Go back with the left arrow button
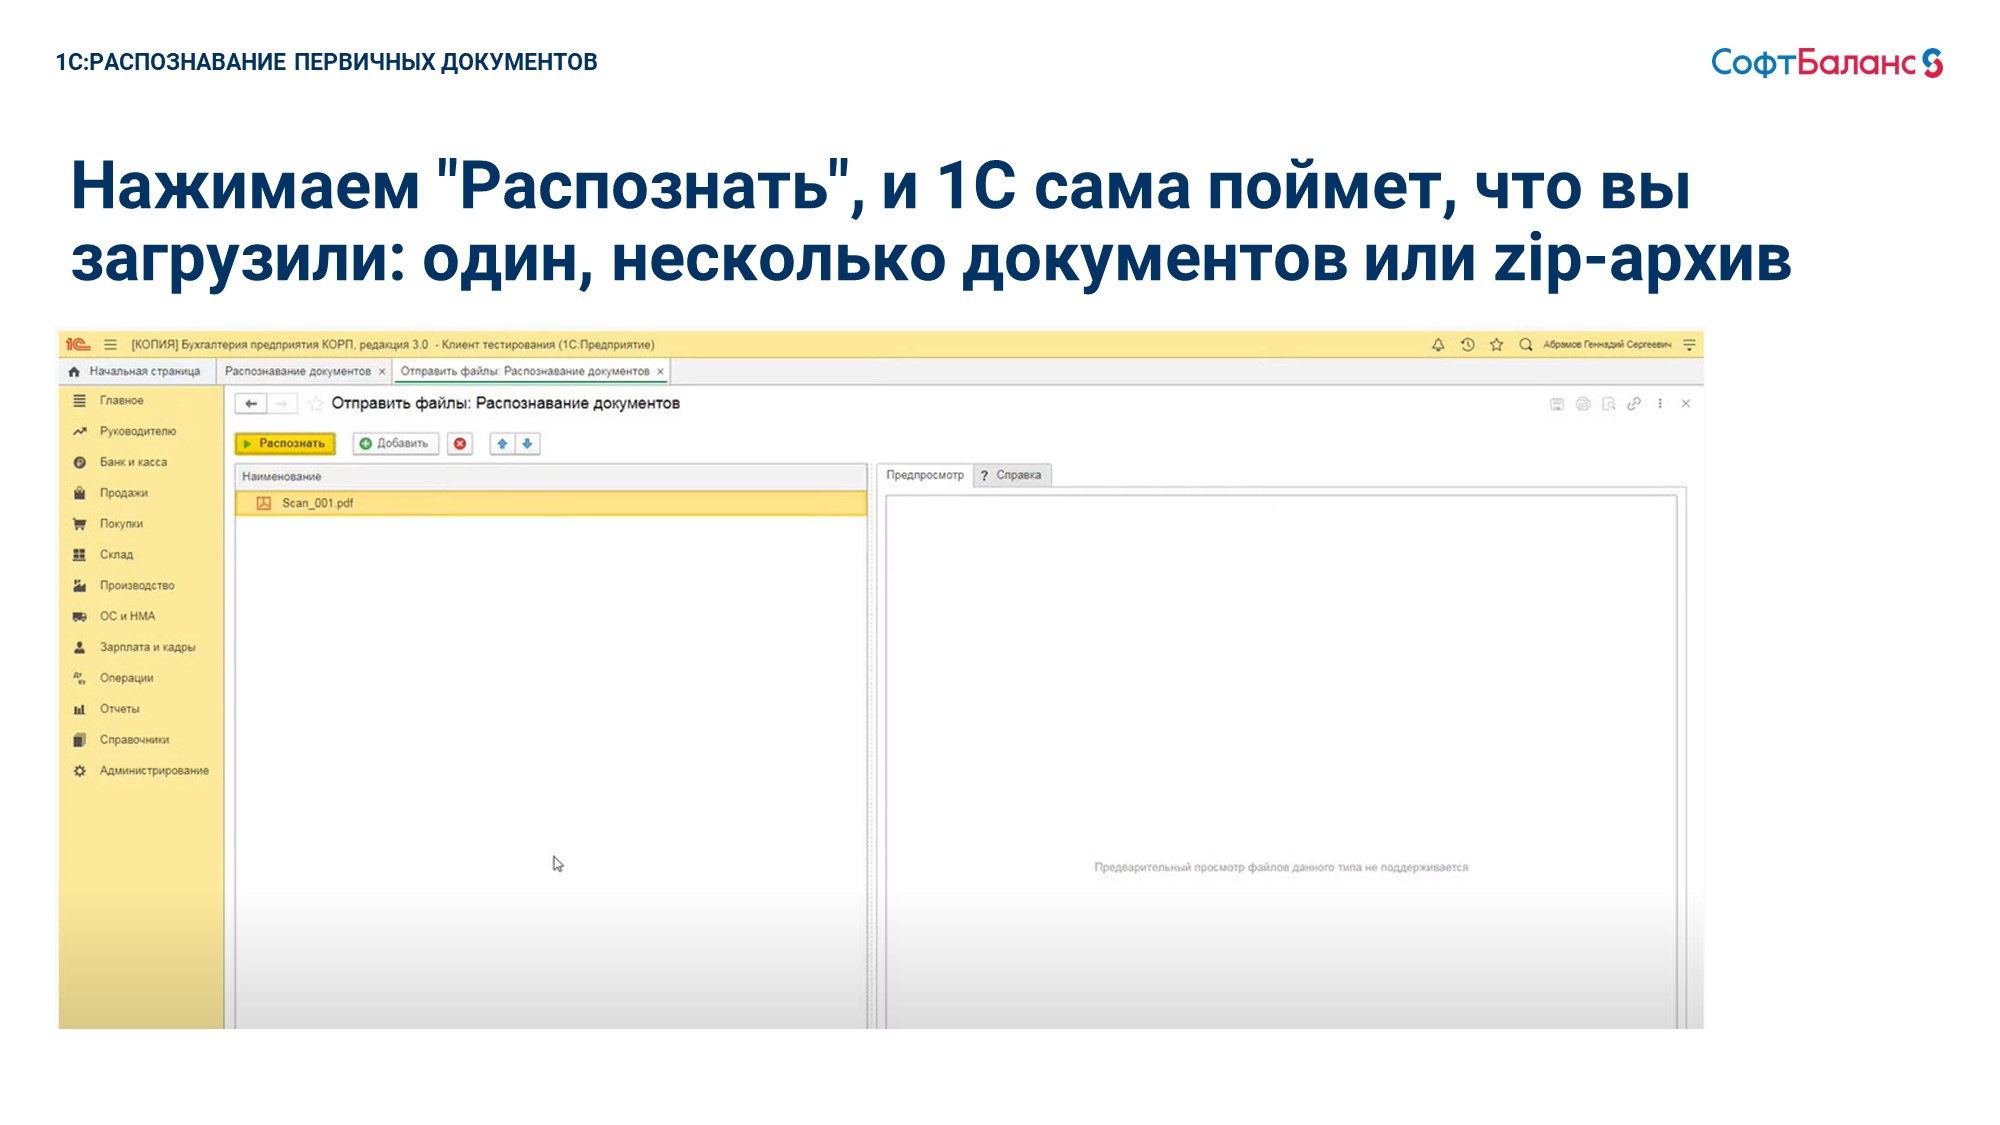2000x1125 pixels. pyautogui.click(x=251, y=403)
